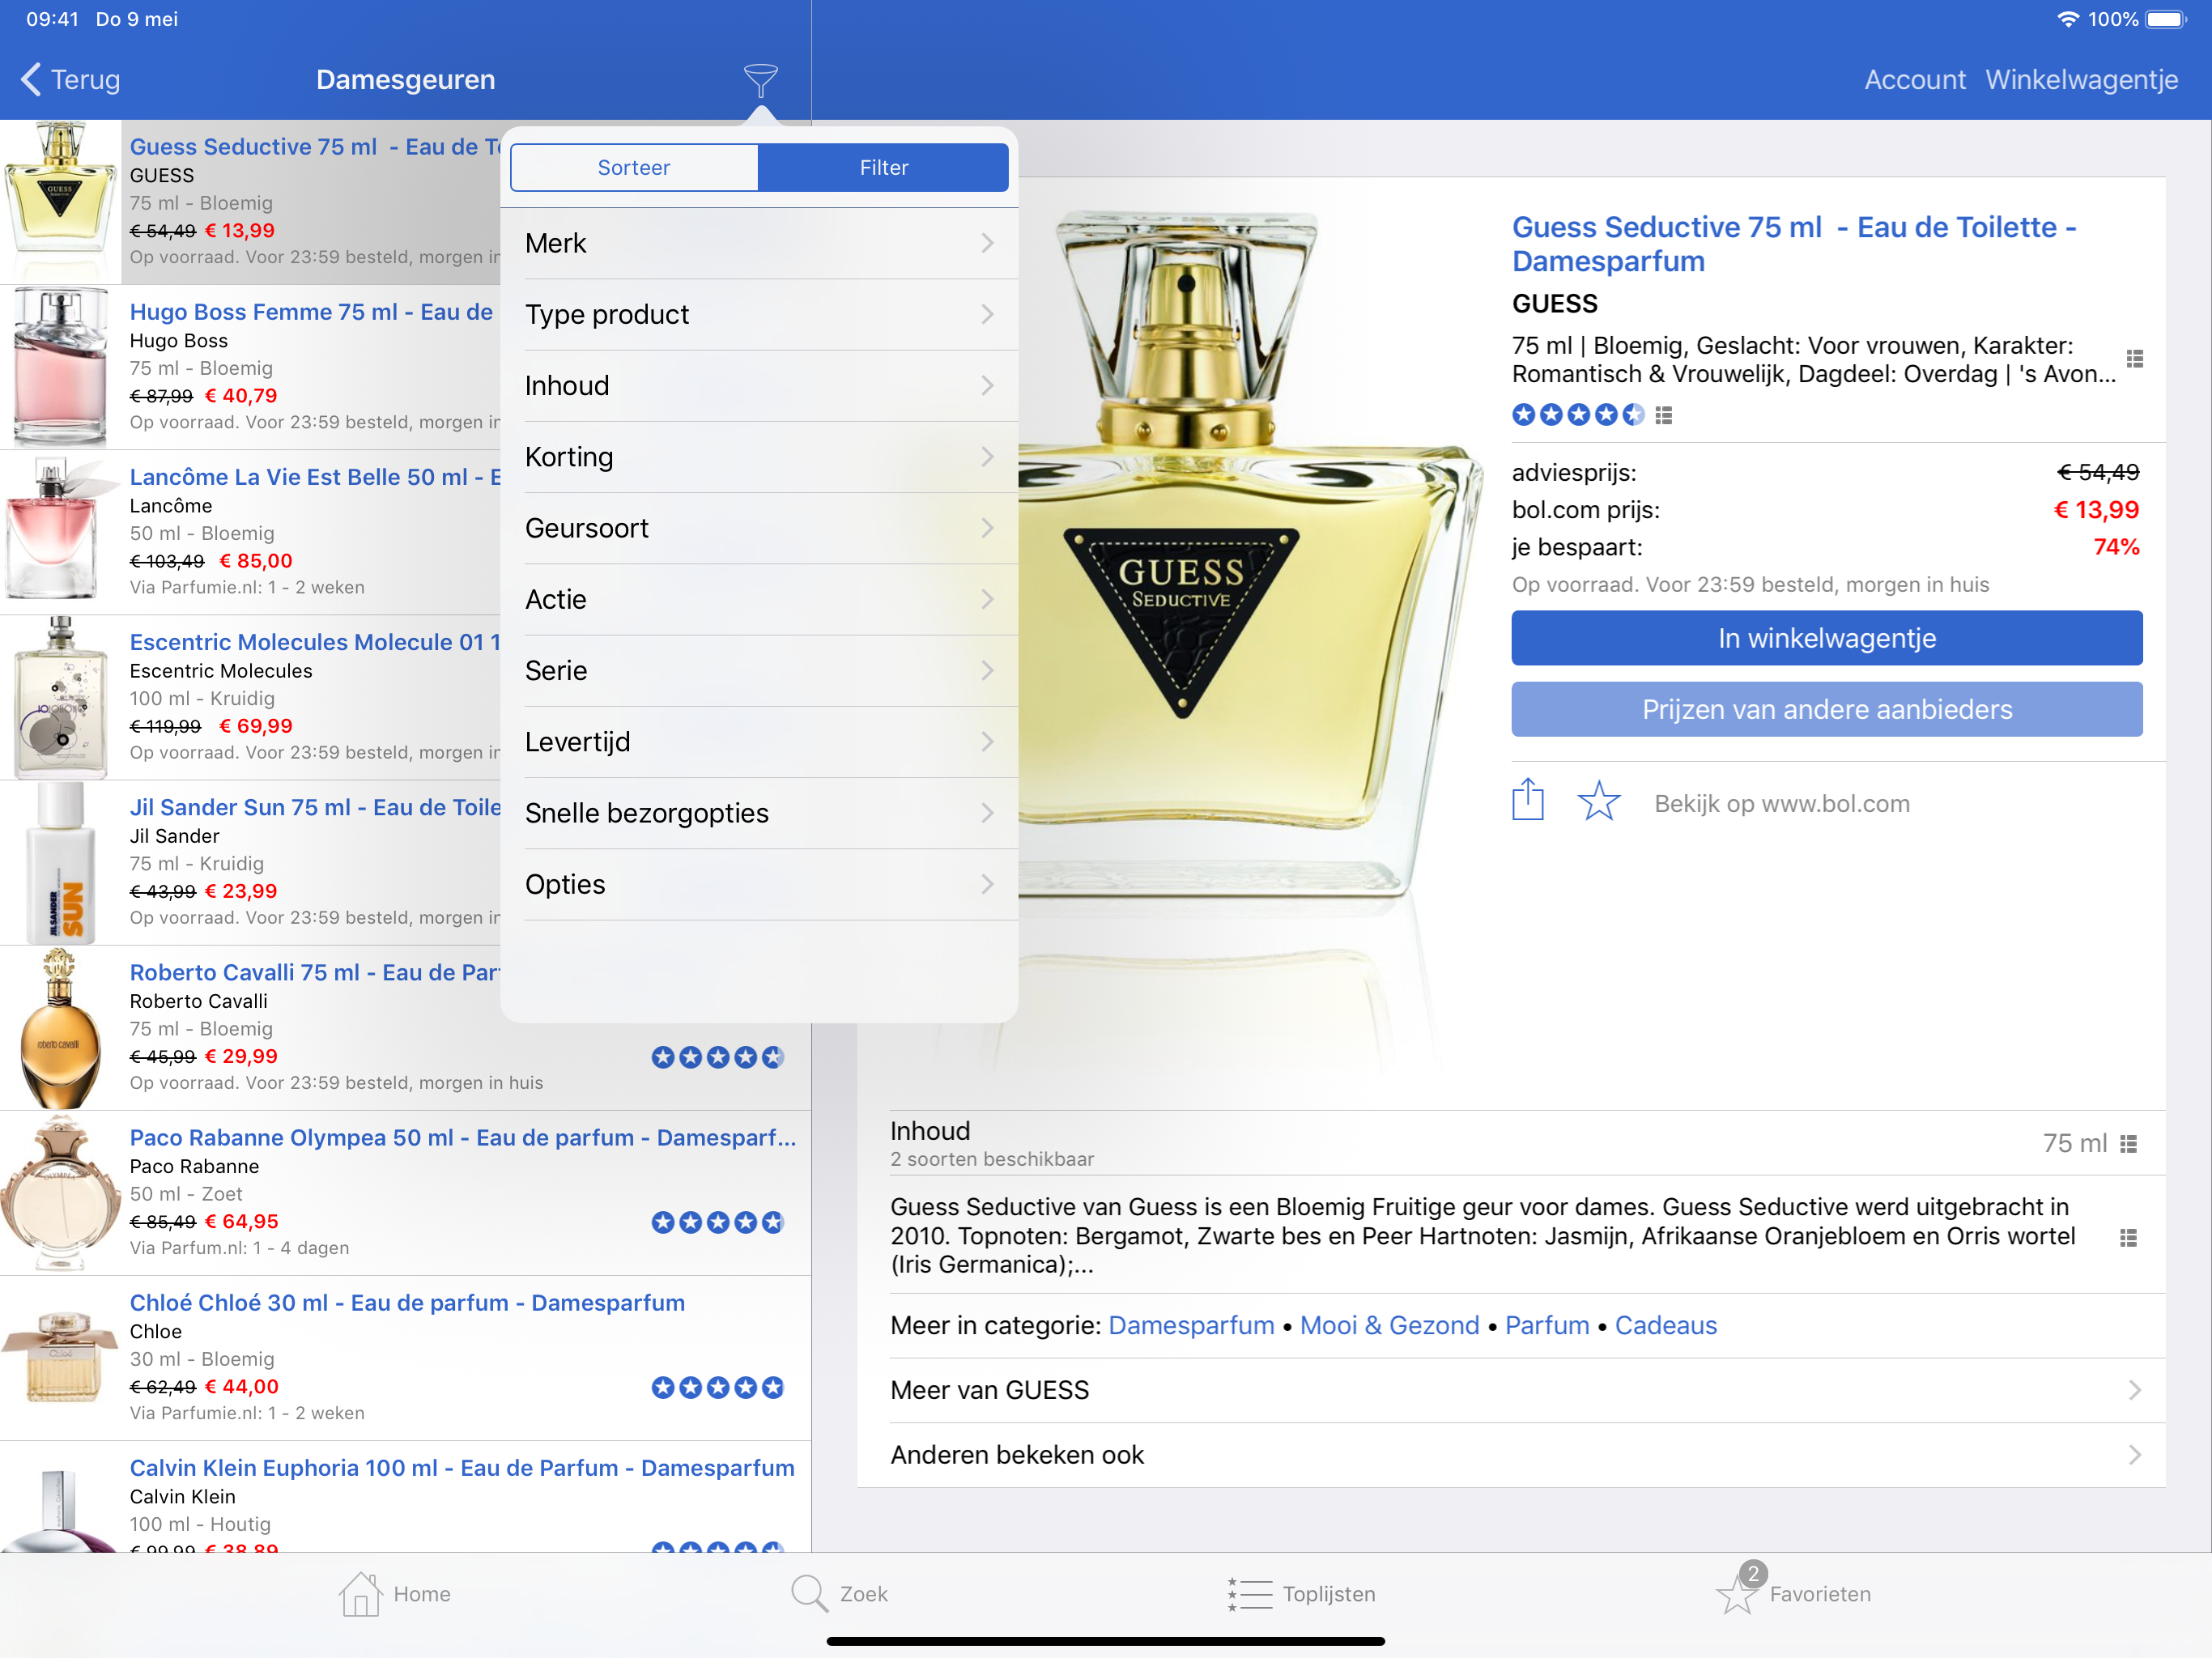Screen dimensions: 2212x1658
Task: Open the Toplijsten list icon
Action: (x=1250, y=1593)
